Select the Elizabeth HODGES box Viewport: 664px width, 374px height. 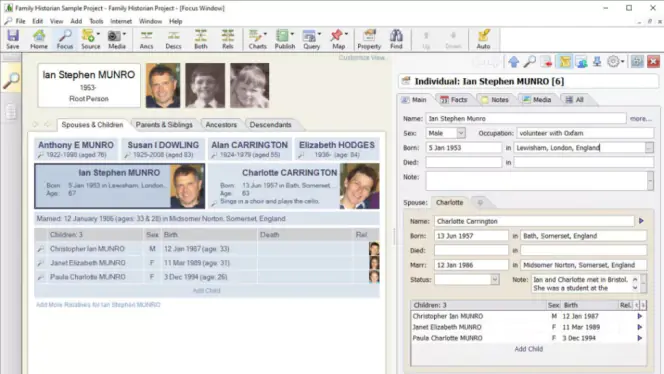point(337,149)
